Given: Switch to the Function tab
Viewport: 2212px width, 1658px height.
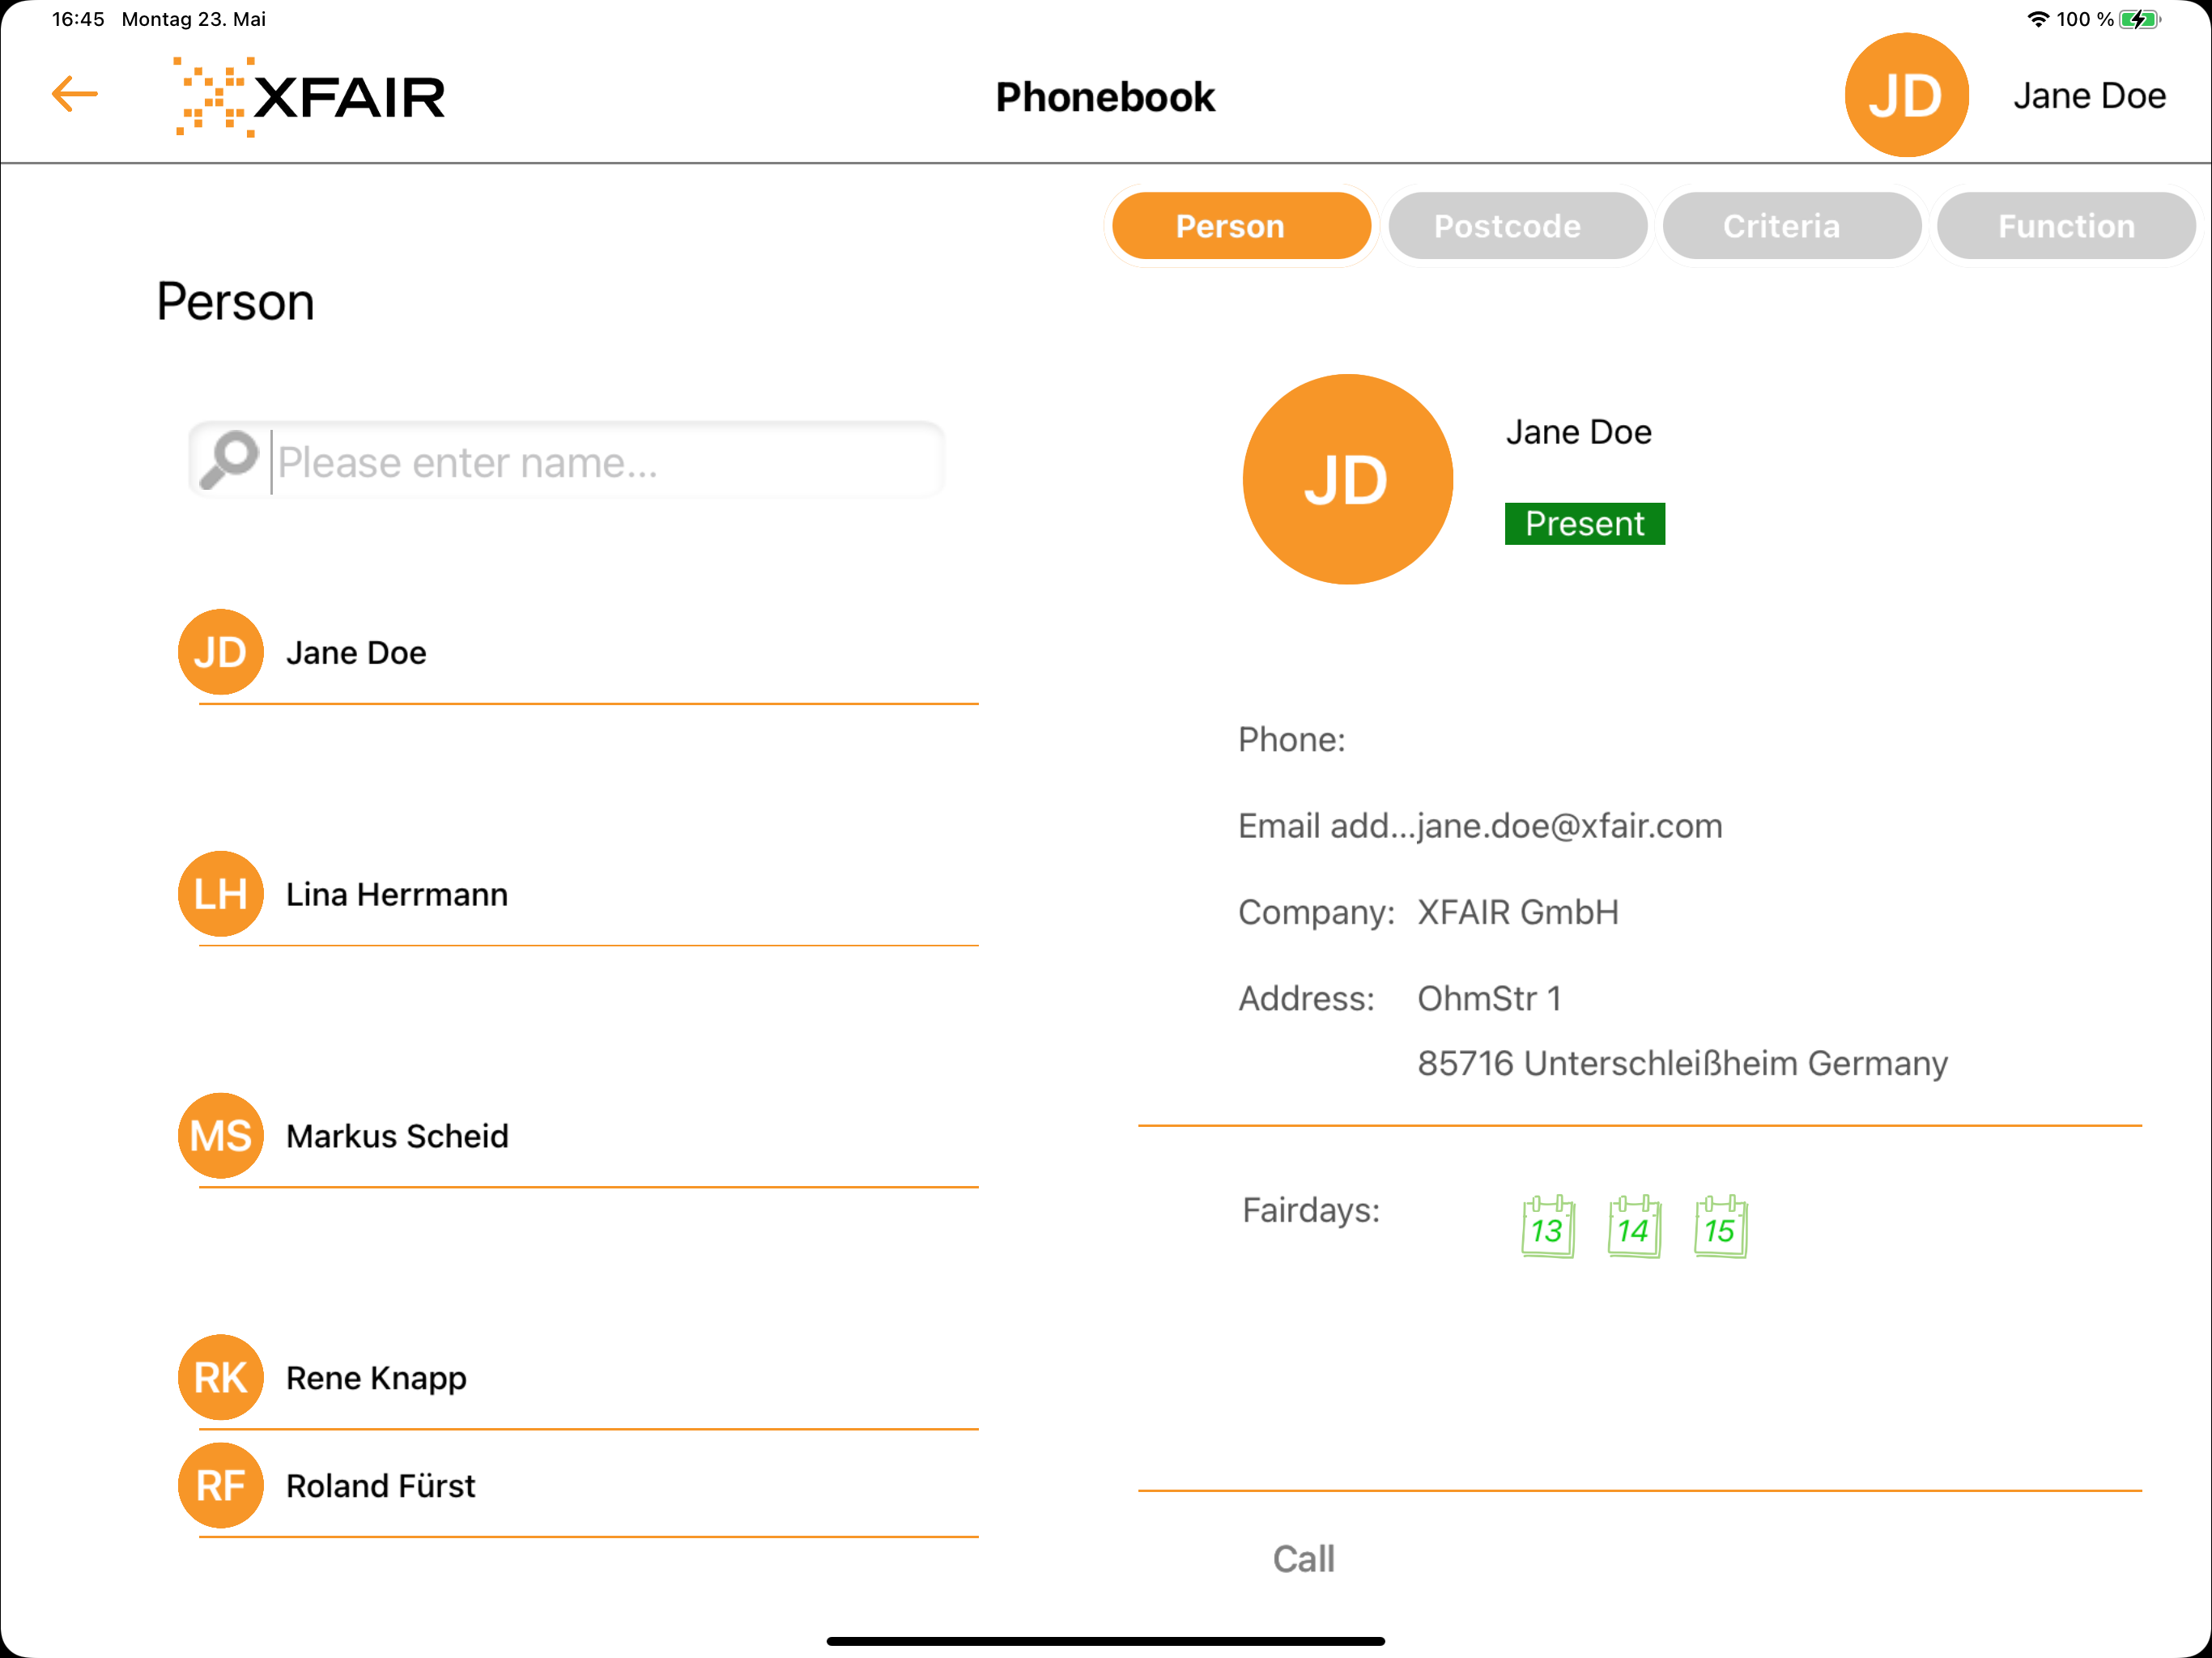Looking at the screenshot, I should coord(2066,226).
